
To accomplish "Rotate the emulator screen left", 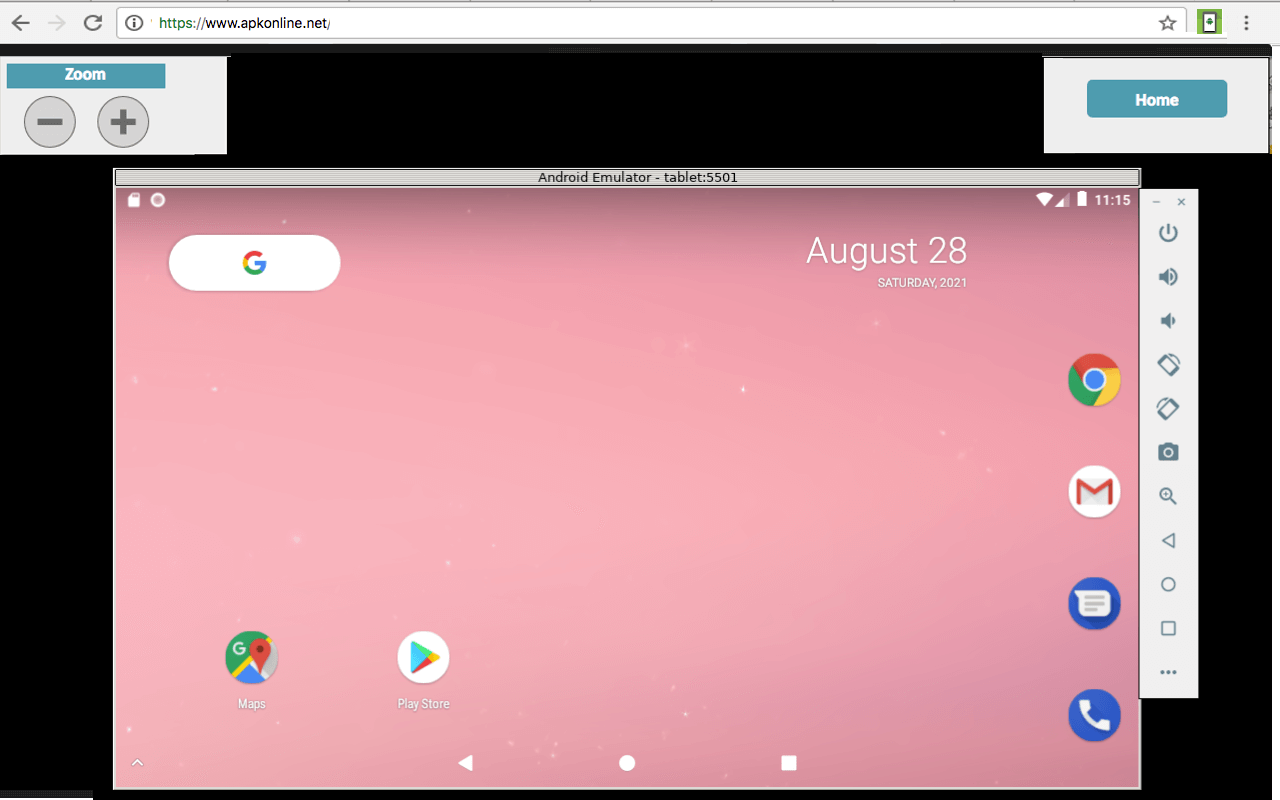I will coord(1168,365).
